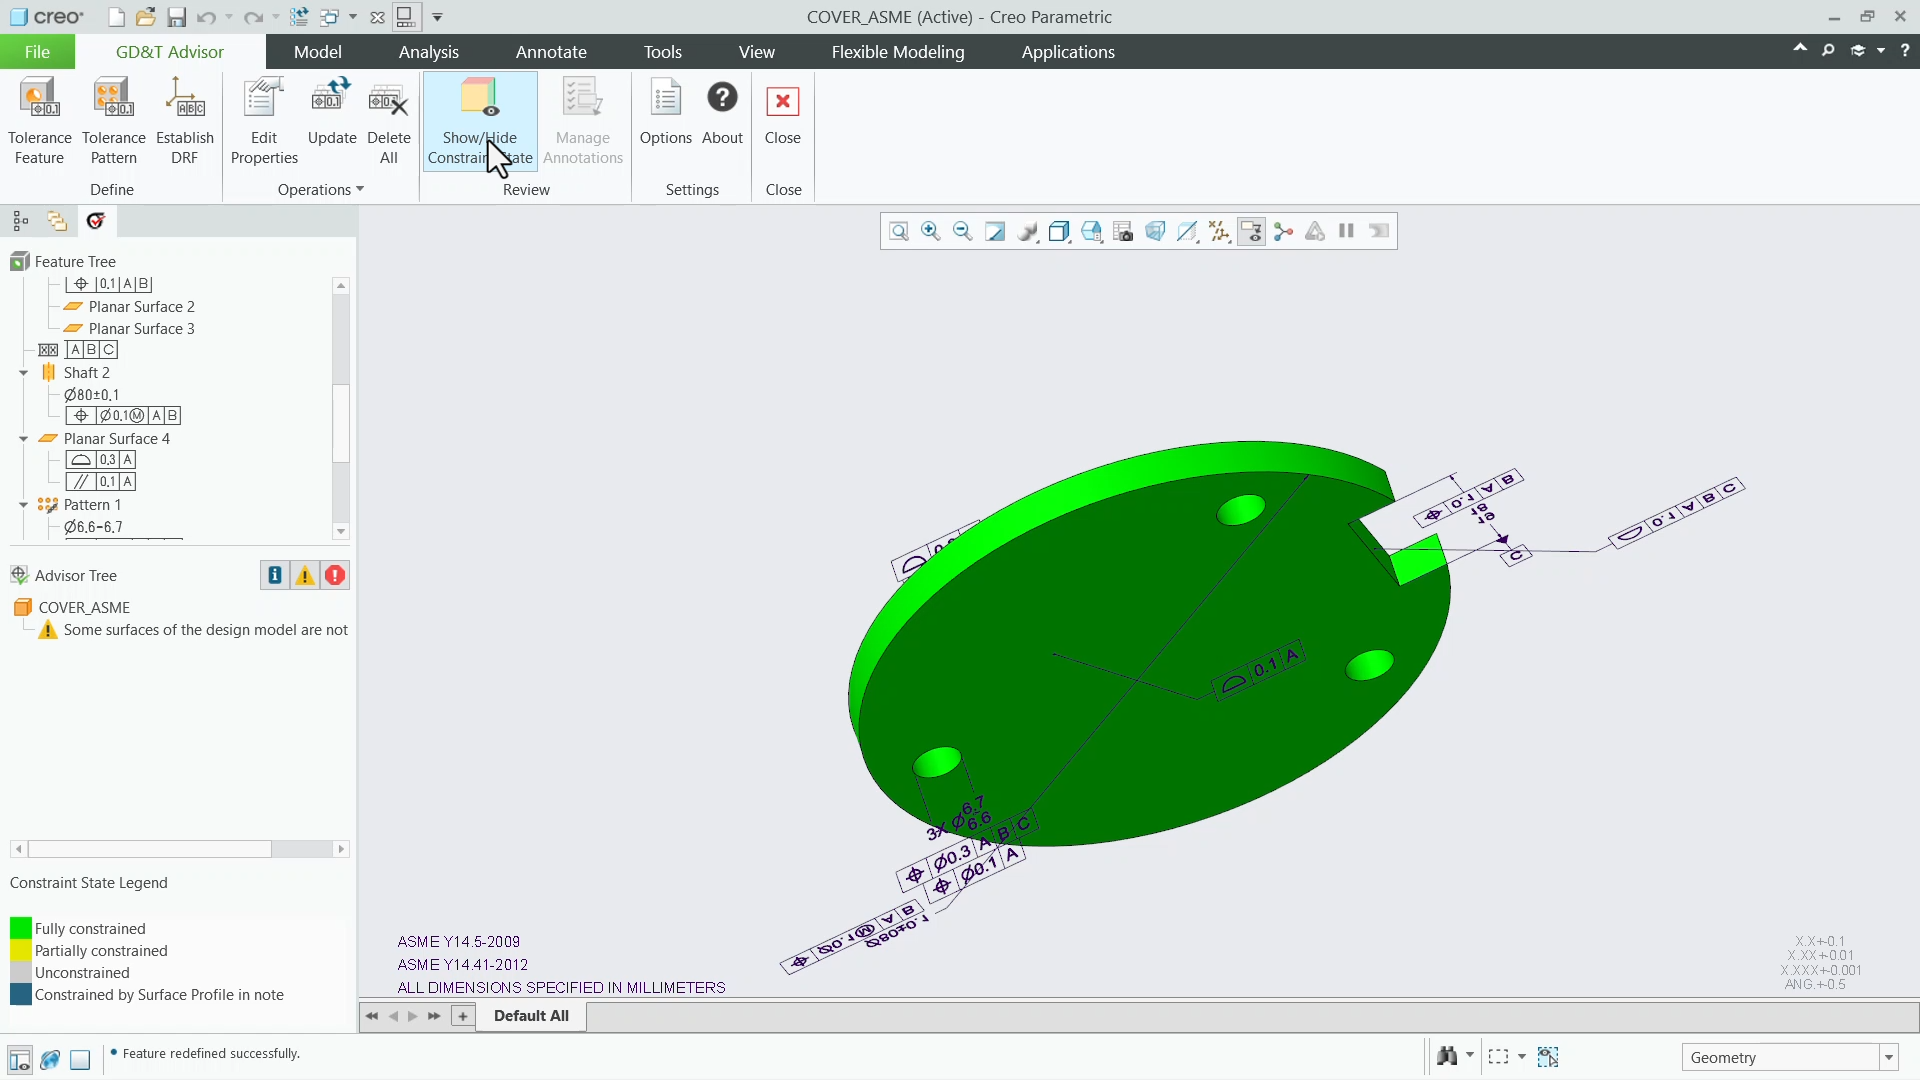Select the Default All combination state tab
Screen dimensions: 1920x1080
[x=531, y=1016]
